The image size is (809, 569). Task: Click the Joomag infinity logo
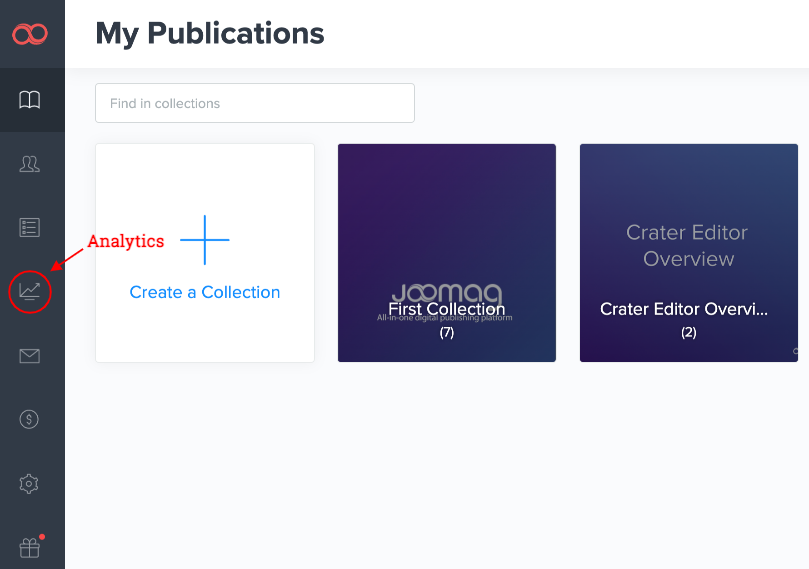[30, 35]
